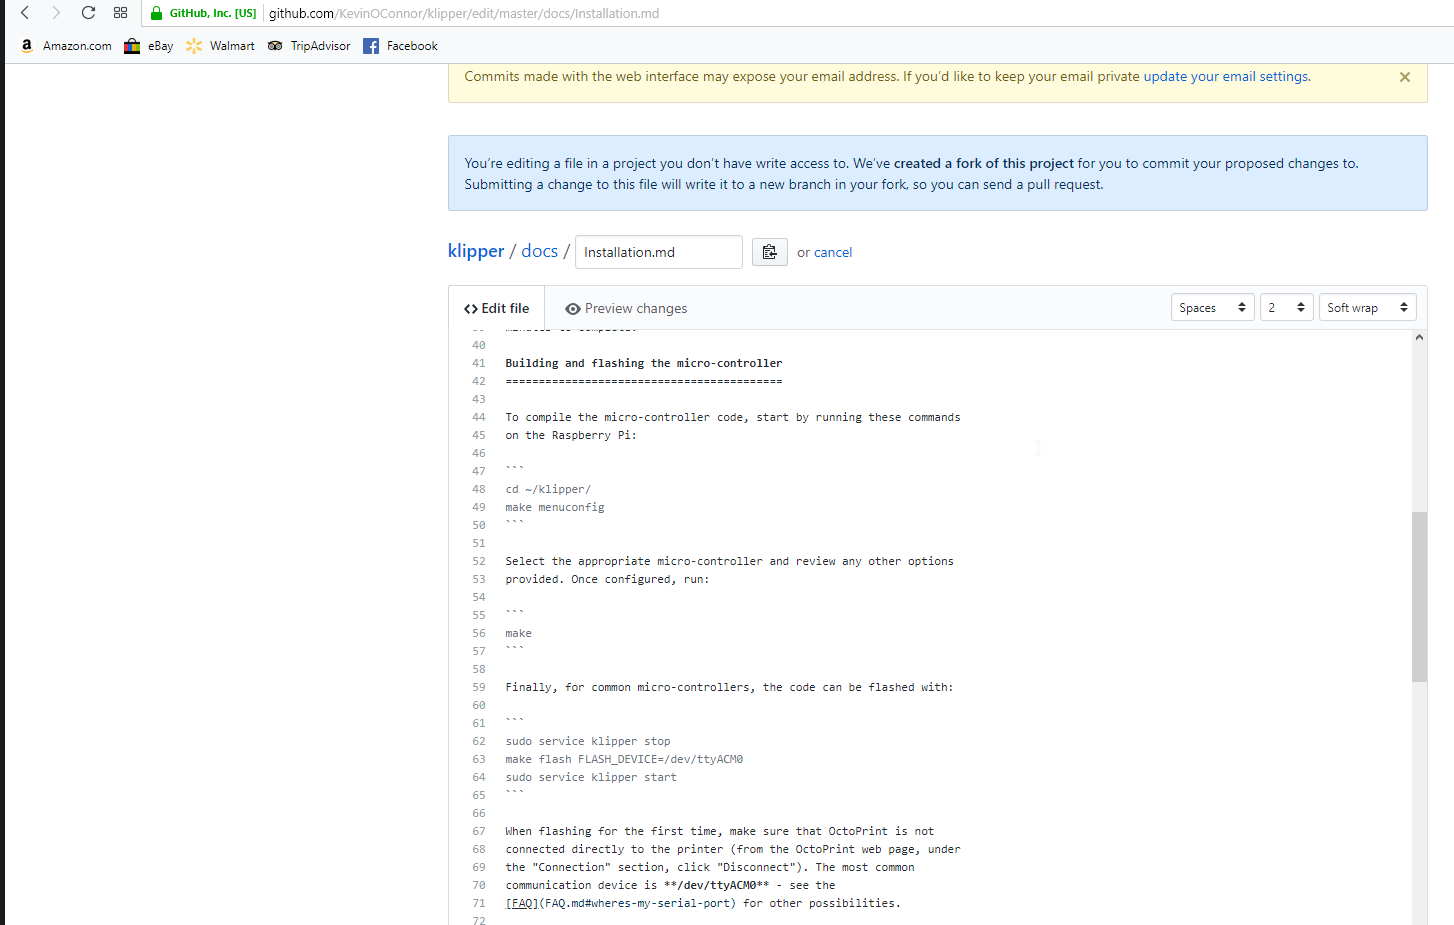Open the eBay bookmark
The height and width of the screenshot is (925, 1454).
coord(149,46)
